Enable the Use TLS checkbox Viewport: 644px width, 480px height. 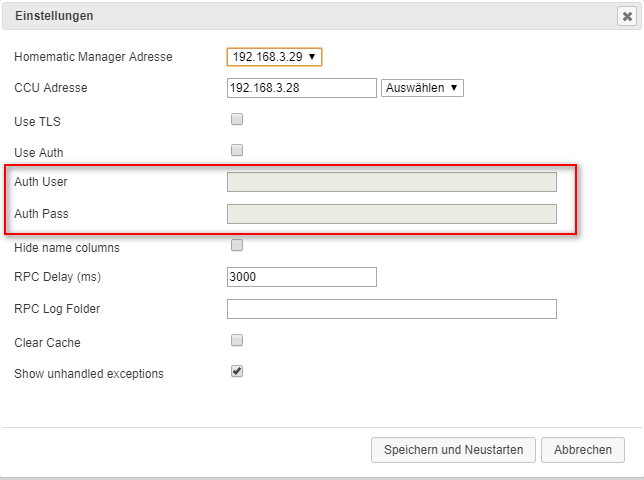237,119
